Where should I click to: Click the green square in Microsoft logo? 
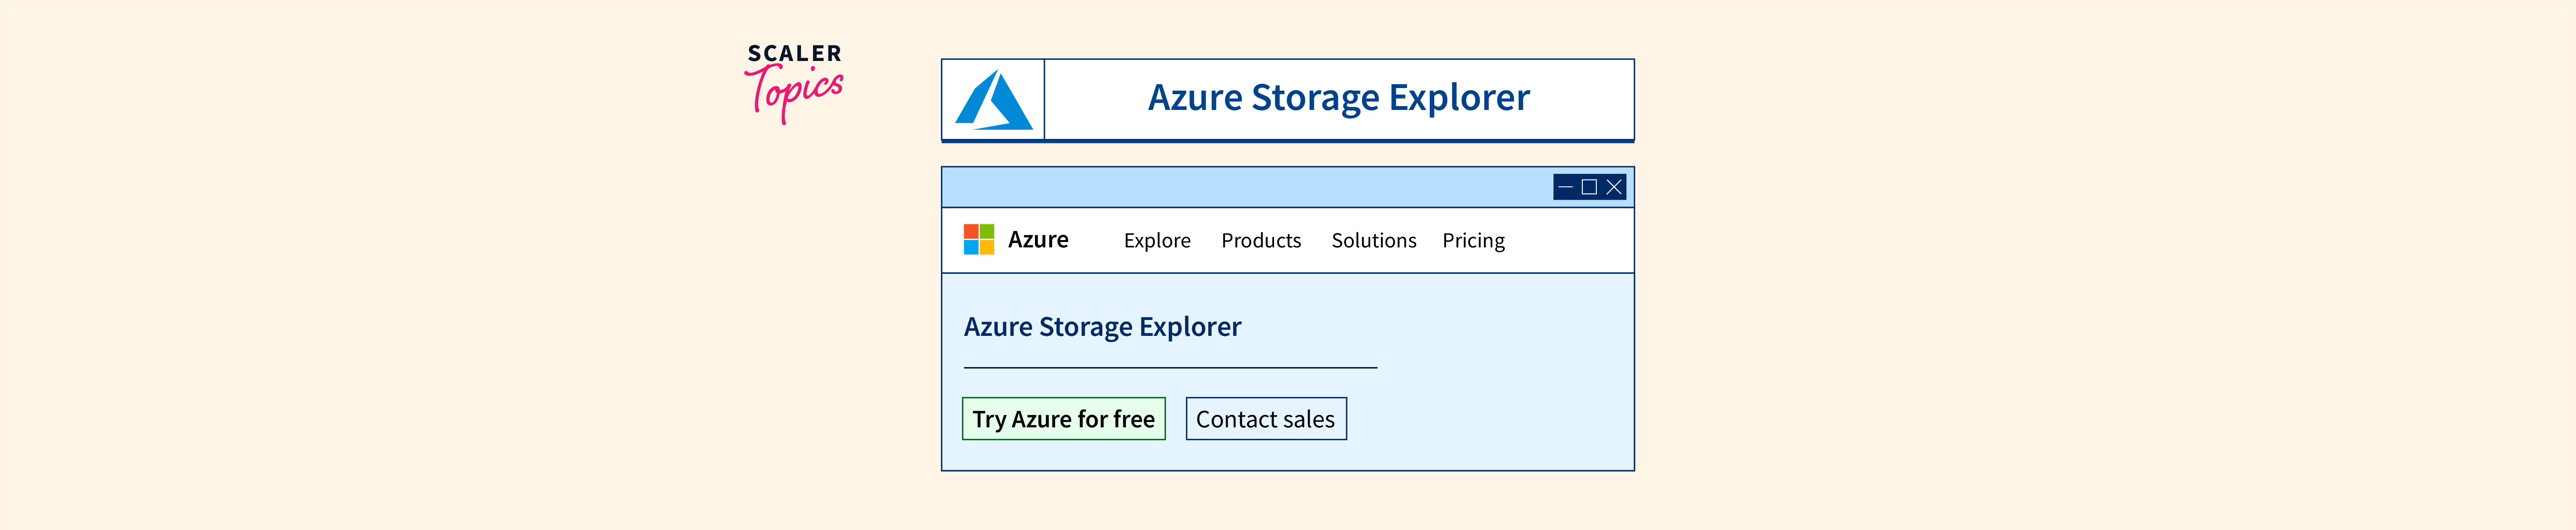(x=987, y=231)
